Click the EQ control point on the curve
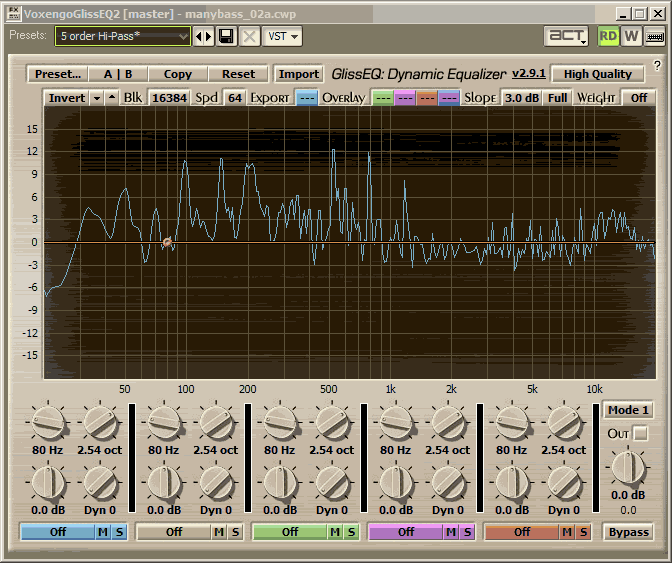 [x=167, y=242]
